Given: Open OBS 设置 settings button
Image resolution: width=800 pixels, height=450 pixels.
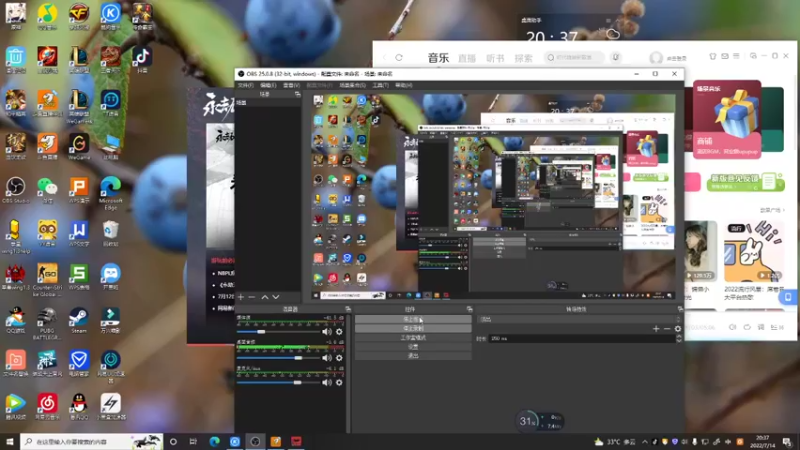Looking at the screenshot, I should (413, 347).
